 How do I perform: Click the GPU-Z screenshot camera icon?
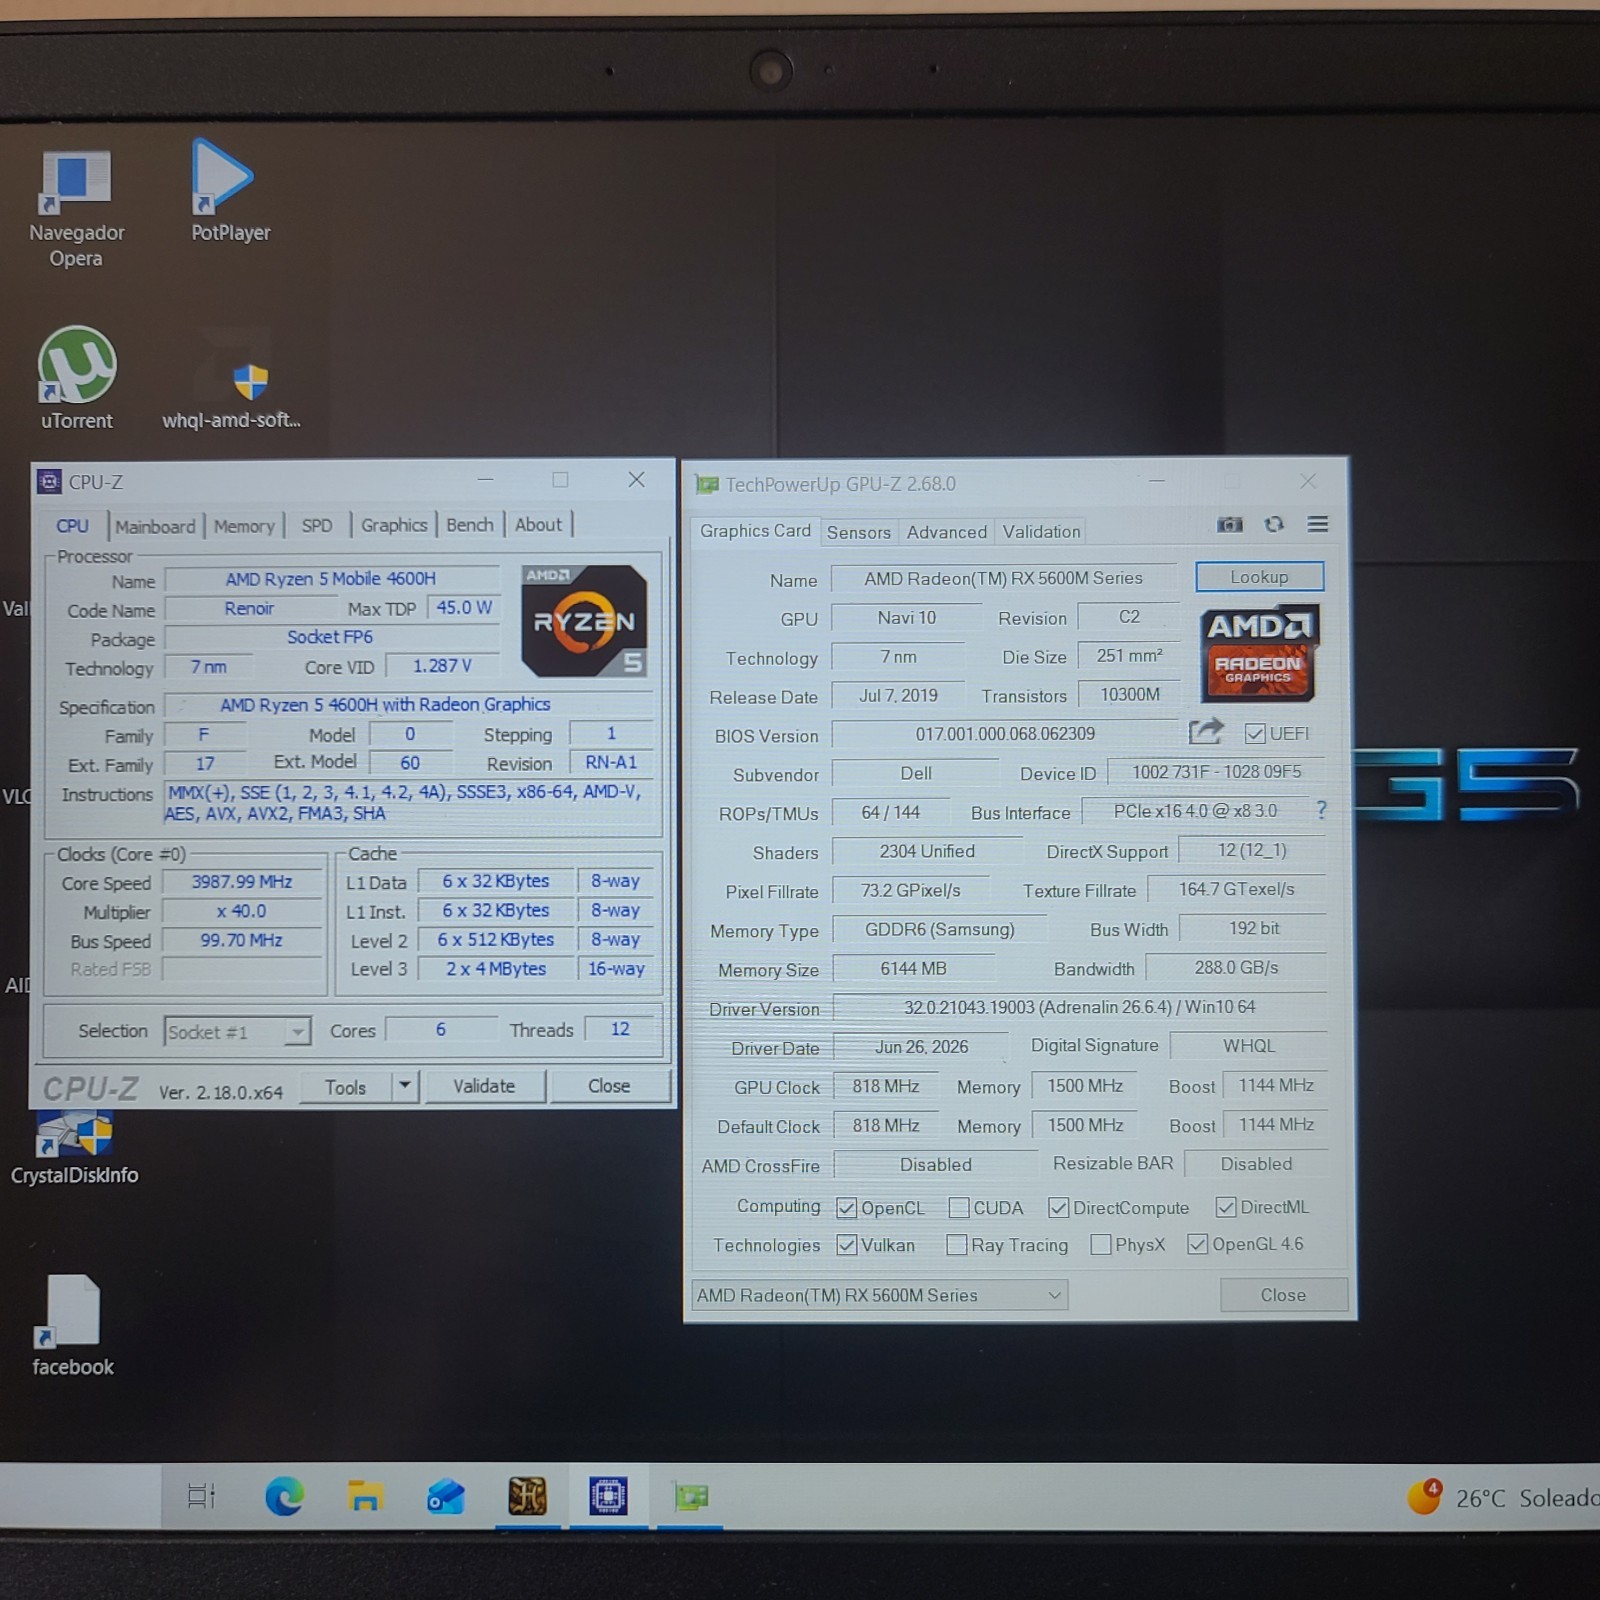(x=1229, y=525)
